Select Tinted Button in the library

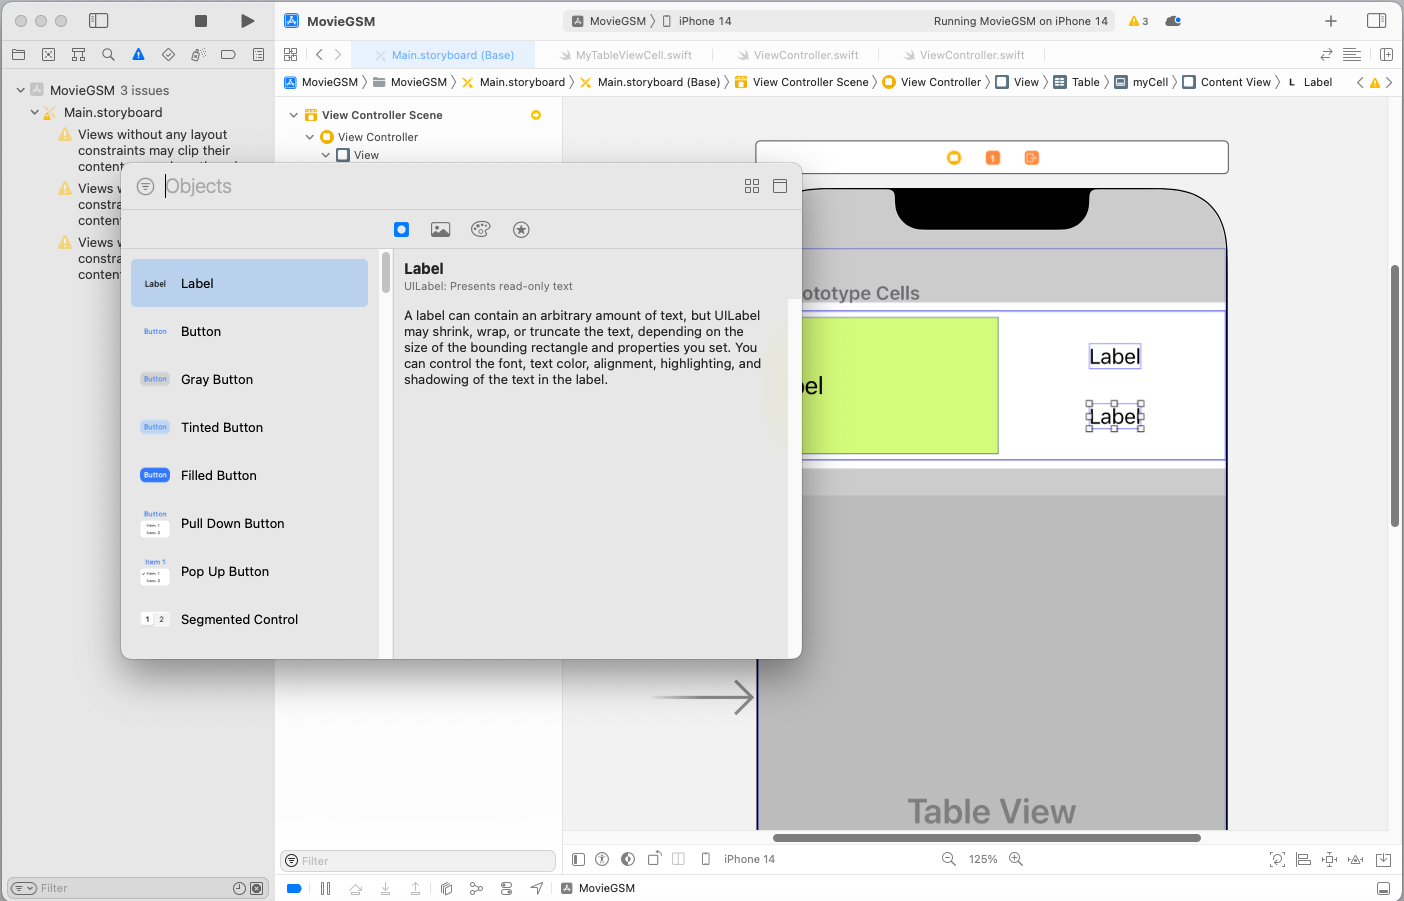click(249, 427)
